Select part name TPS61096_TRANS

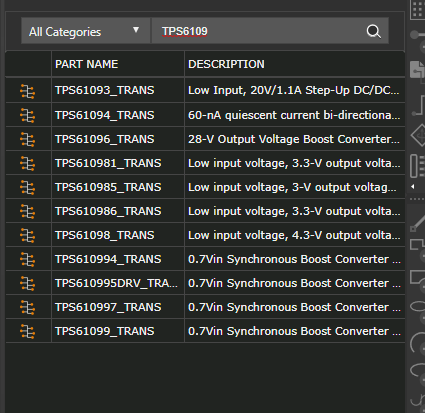pos(104,139)
